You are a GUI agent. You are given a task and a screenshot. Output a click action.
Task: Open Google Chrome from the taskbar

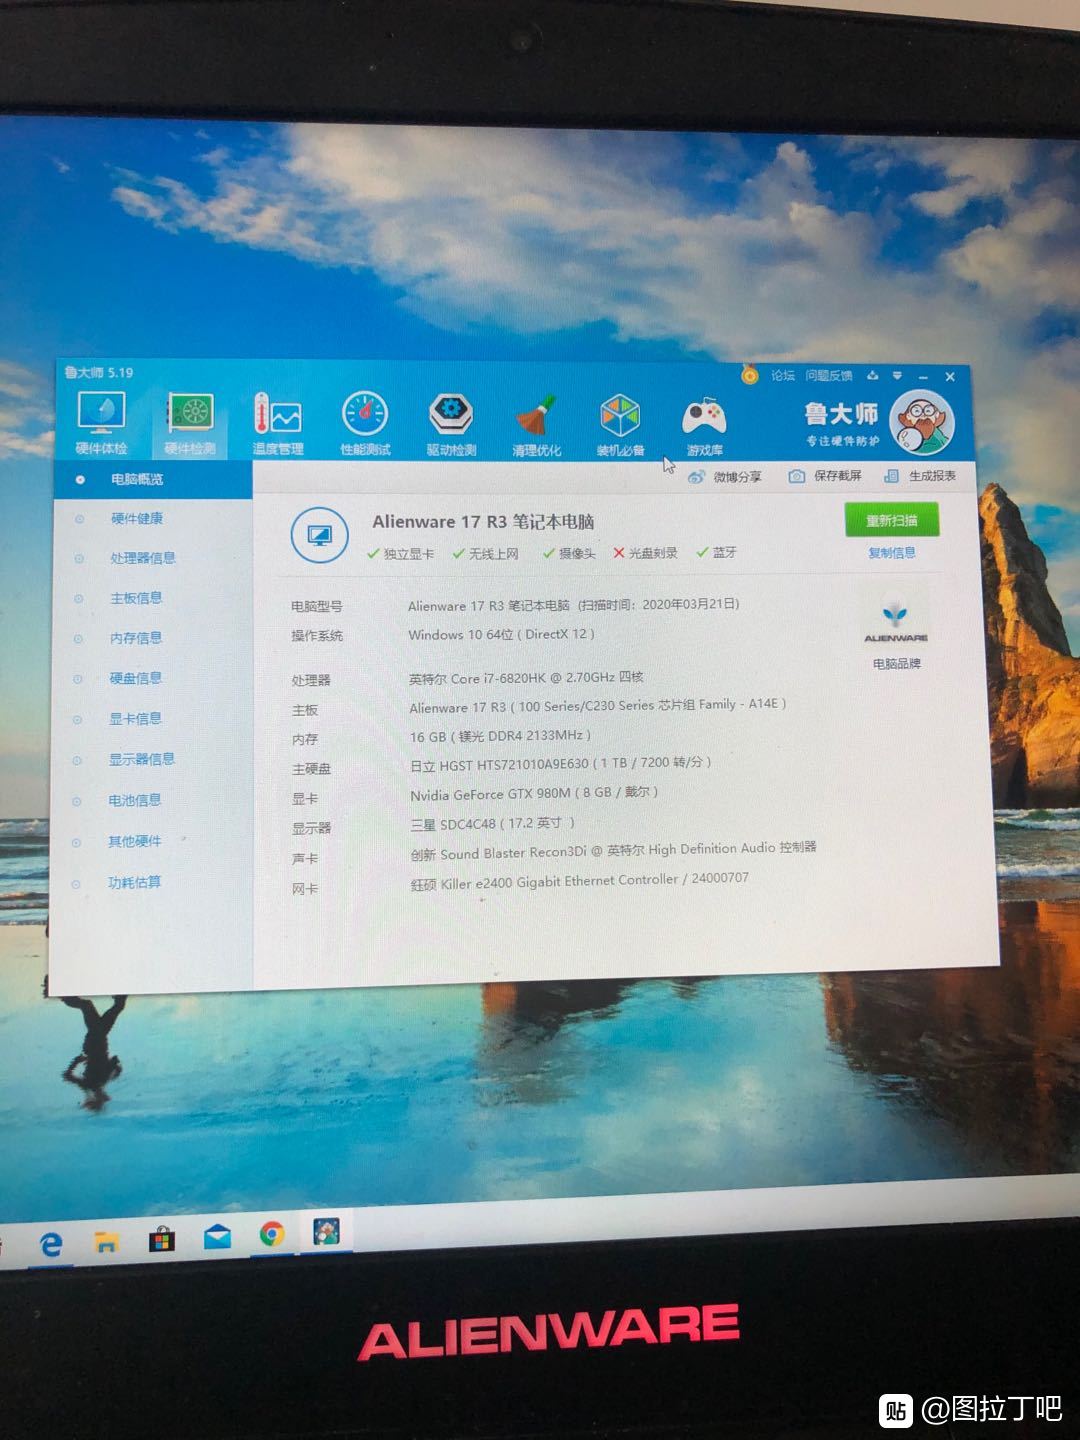[x=272, y=1234]
